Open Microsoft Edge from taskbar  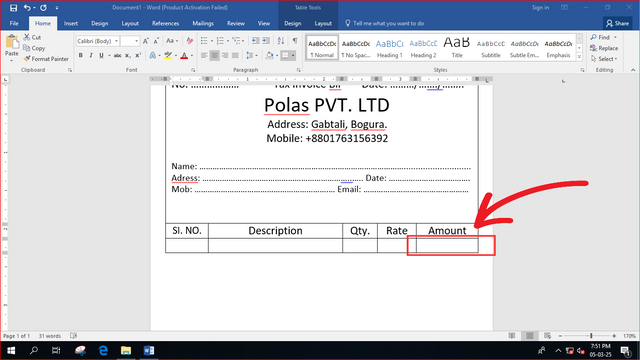(x=103, y=350)
